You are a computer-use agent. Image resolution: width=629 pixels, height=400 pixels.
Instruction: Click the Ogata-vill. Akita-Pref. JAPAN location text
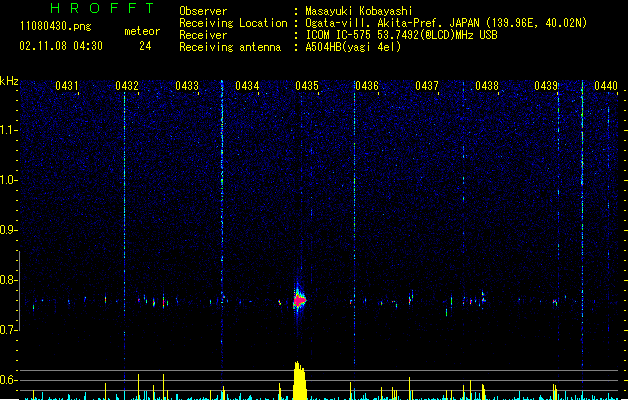[x=446, y=23]
